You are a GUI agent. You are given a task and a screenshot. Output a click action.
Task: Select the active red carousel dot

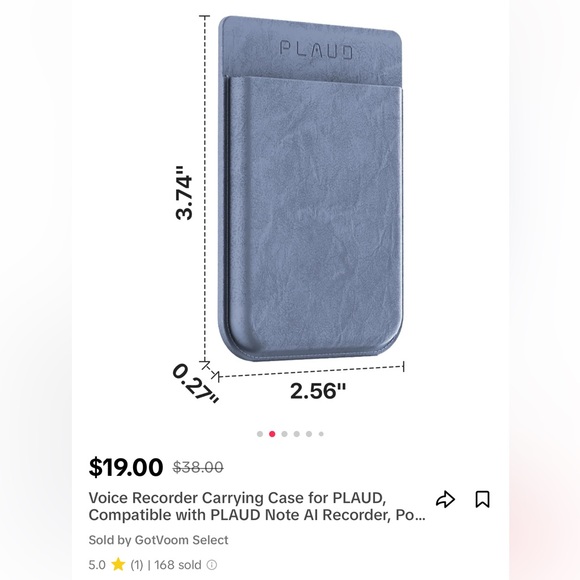(272, 434)
